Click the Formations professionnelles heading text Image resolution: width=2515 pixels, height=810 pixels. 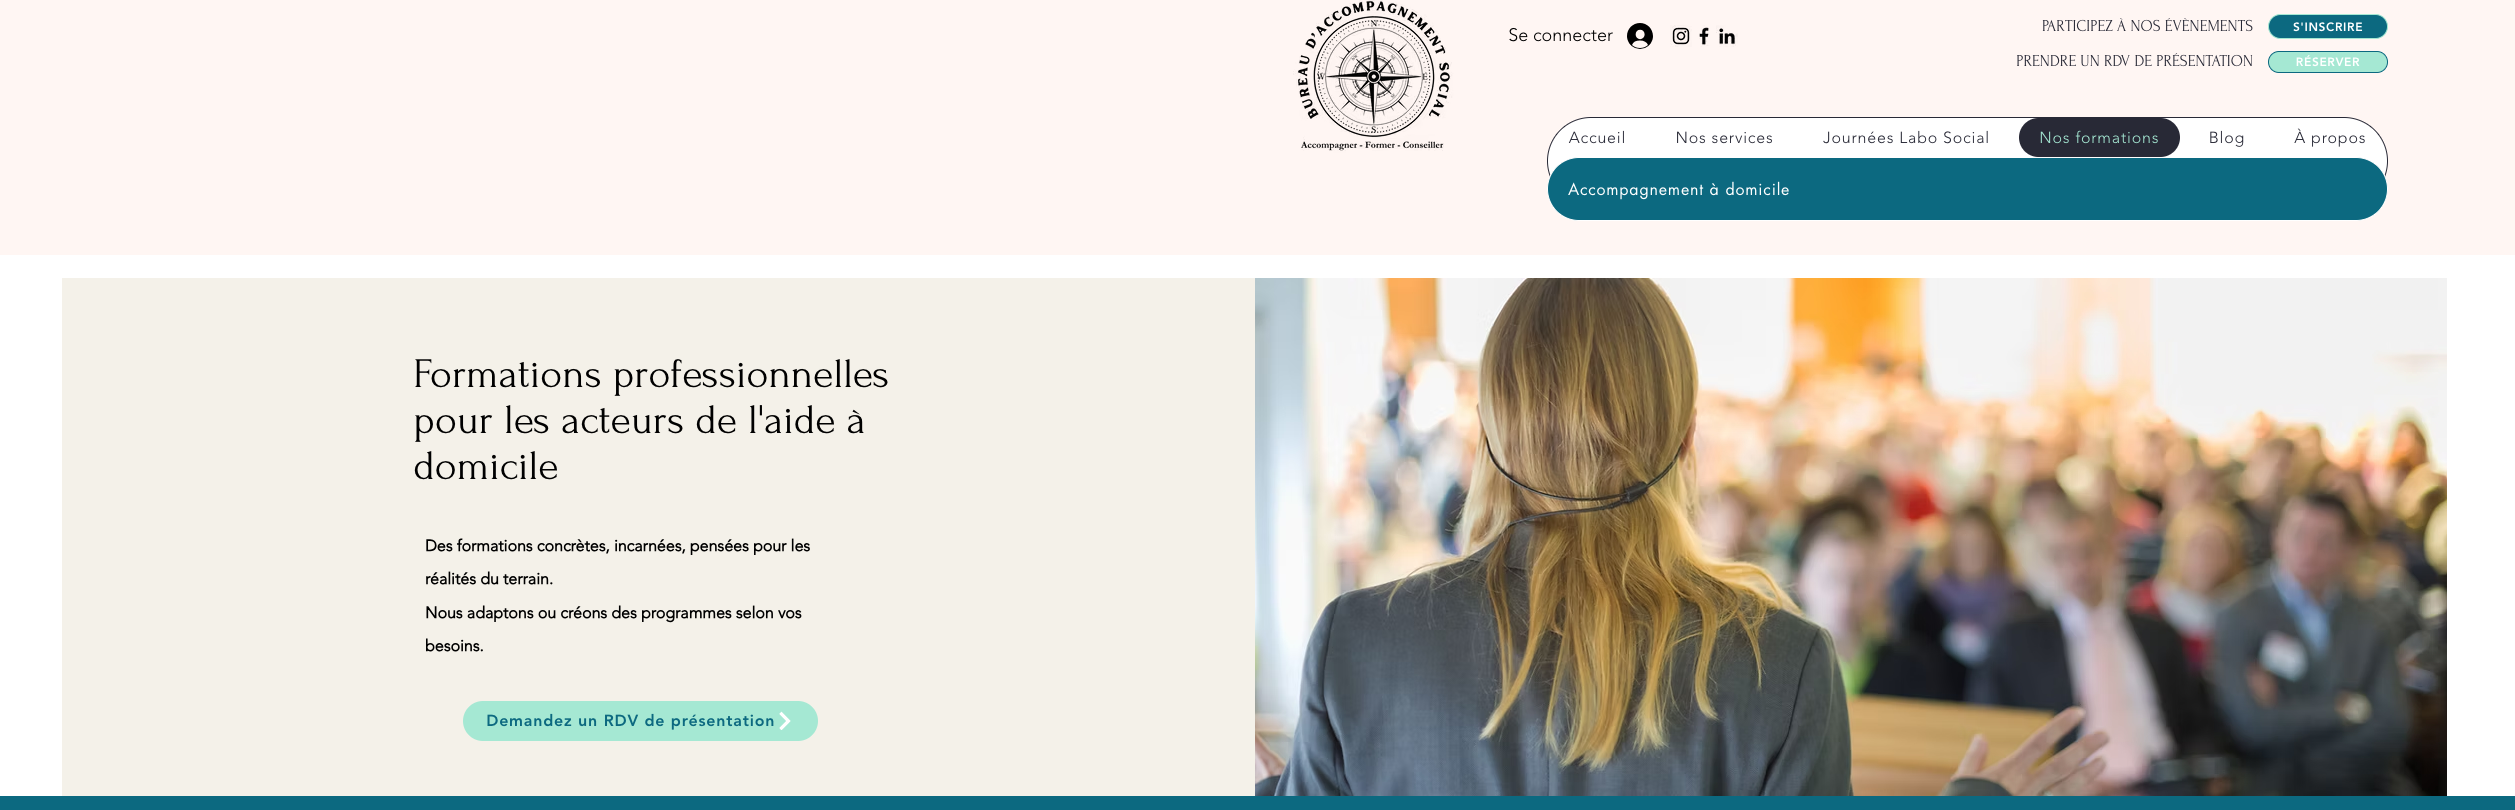(x=651, y=420)
